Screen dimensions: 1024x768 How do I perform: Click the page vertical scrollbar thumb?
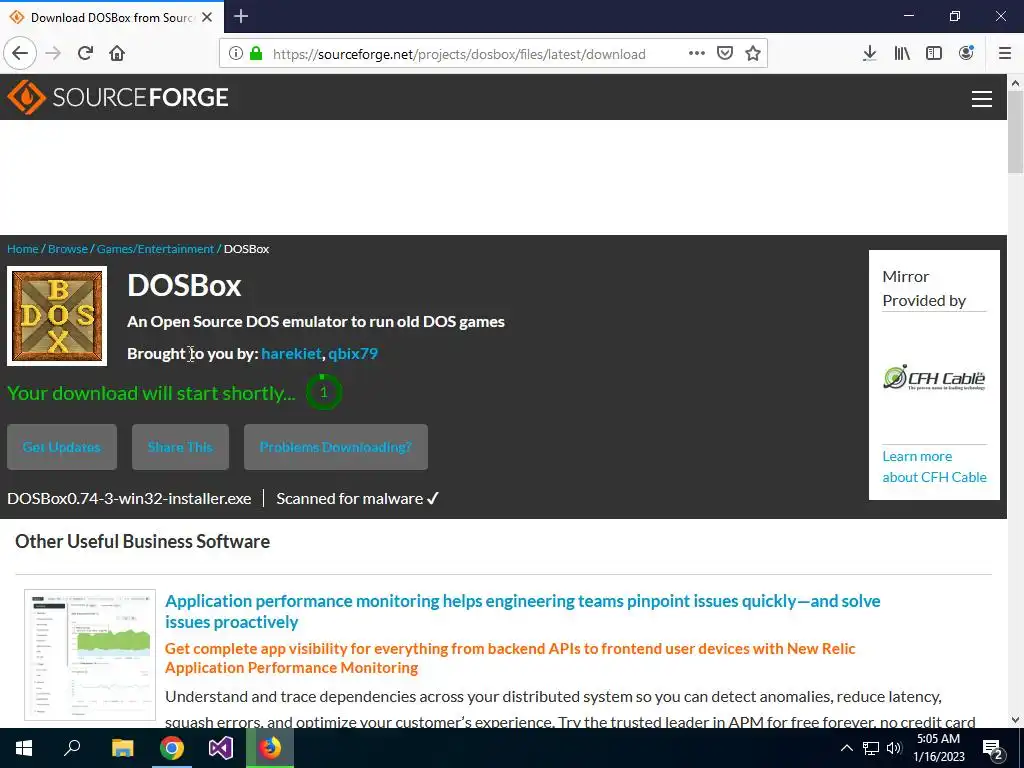[x=1015, y=132]
